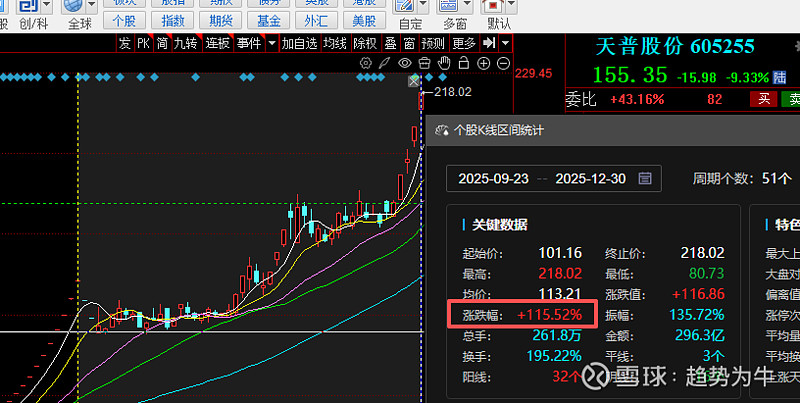Open the 预测 forecast item
This screenshot has width=800, height=403.
pos(433,43)
